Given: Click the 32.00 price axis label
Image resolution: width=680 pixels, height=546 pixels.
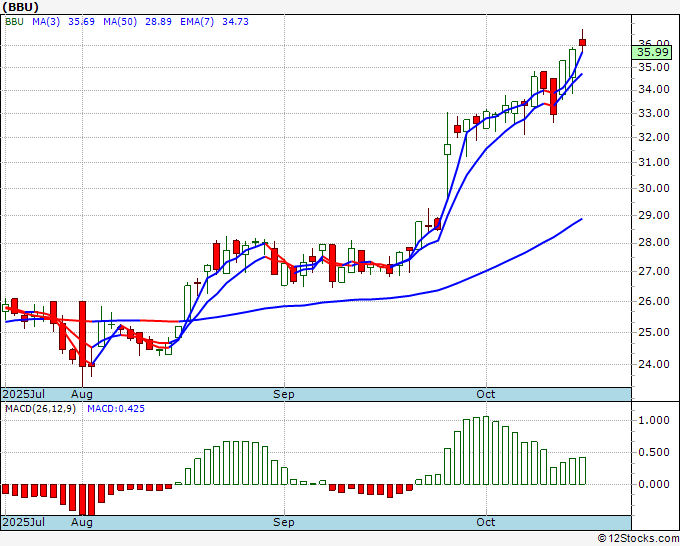Looking at the screenshot, I should [x=654, y=137].
